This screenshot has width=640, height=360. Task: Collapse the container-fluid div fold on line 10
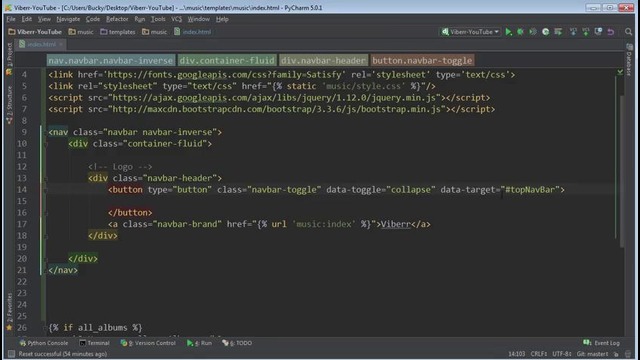click(x=46, y=144)
